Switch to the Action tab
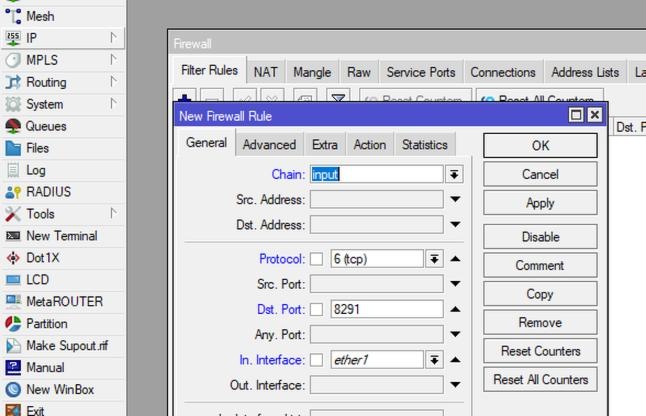Screen dimensions: 646x416 (x=370, y=145)
